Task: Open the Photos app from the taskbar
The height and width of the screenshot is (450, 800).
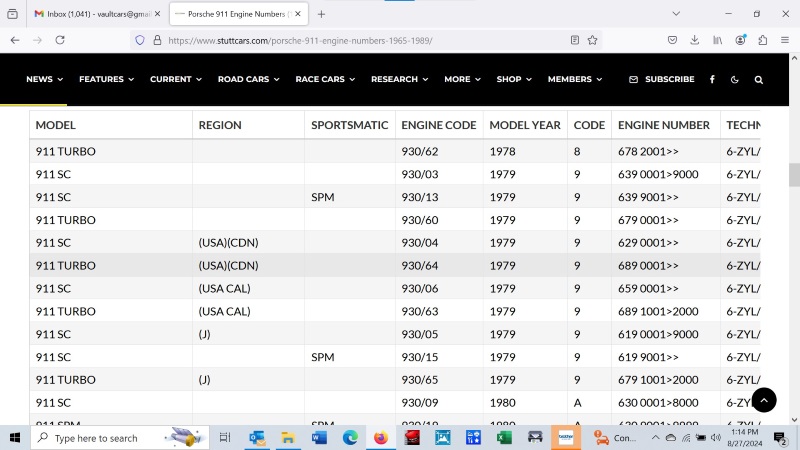Action: [x=442, y=438]
